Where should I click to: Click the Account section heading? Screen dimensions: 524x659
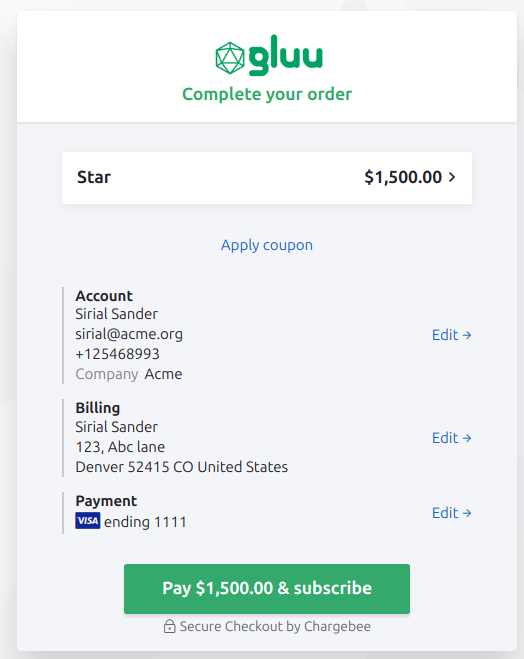point(104,296)
